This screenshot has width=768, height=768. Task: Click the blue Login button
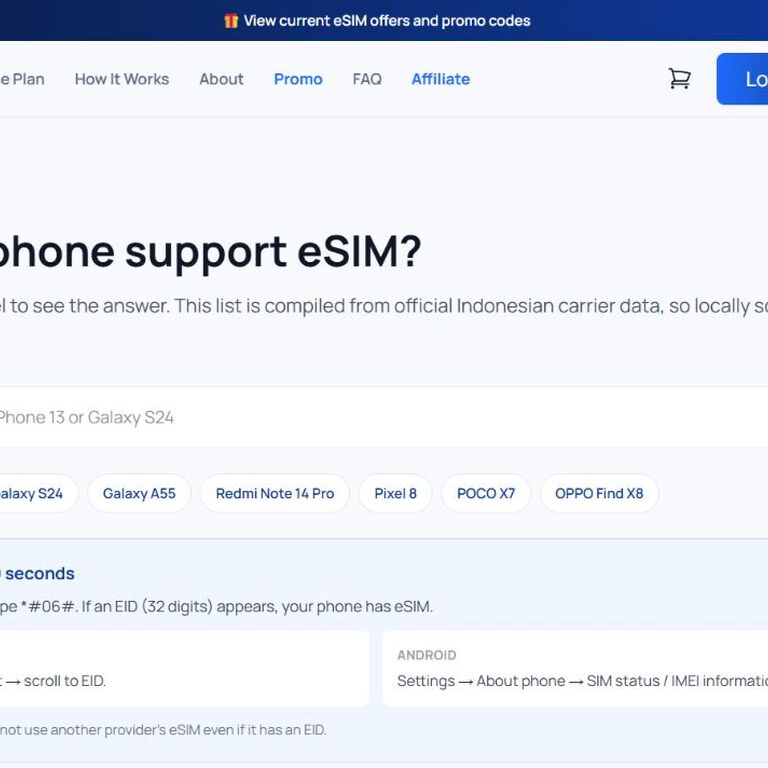[x=742, y=79]
